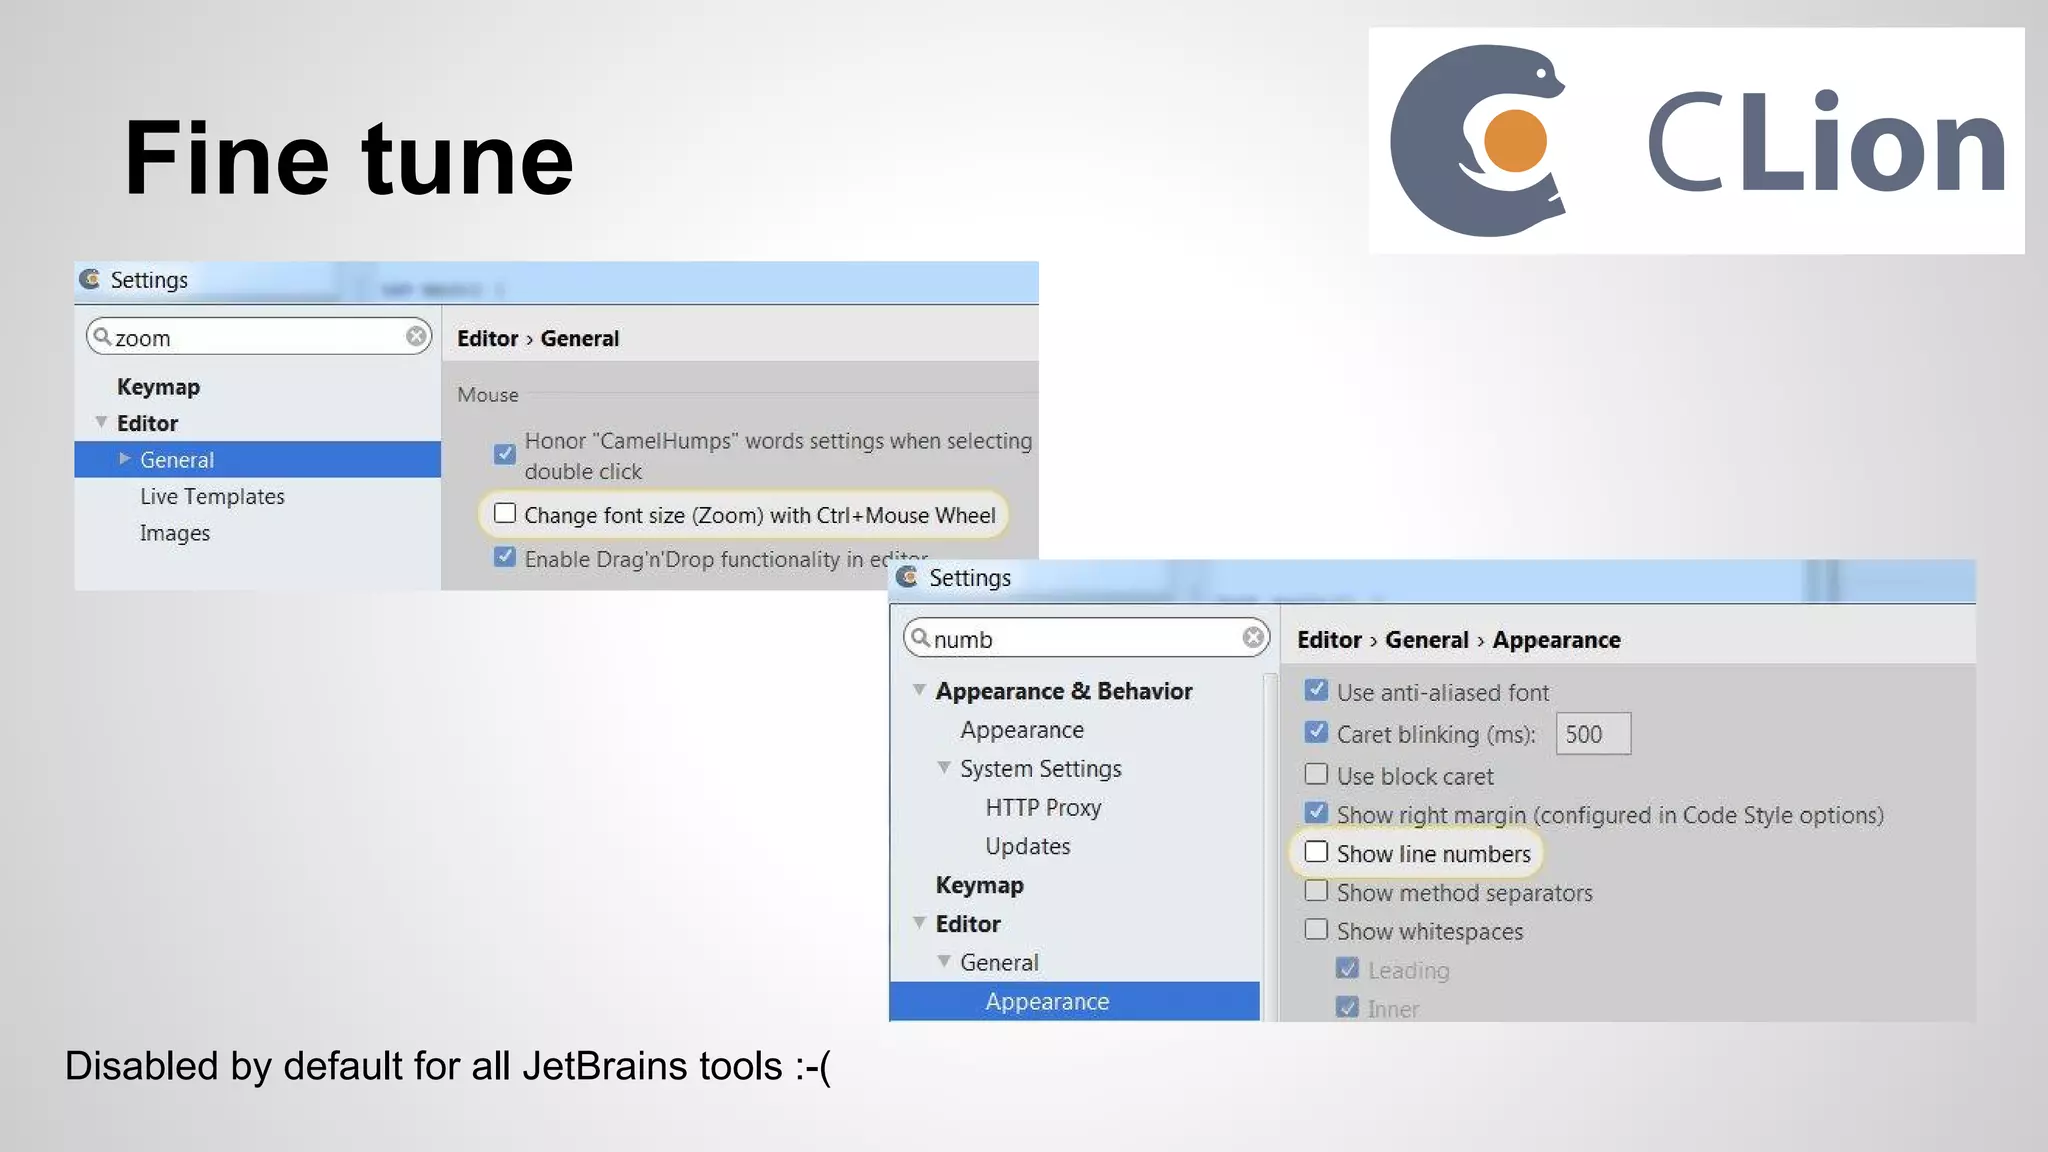The width and height of the screenshot is (2048, 1152).
Task: Collapse General node in lower settings tree
Action: [944, 962]
